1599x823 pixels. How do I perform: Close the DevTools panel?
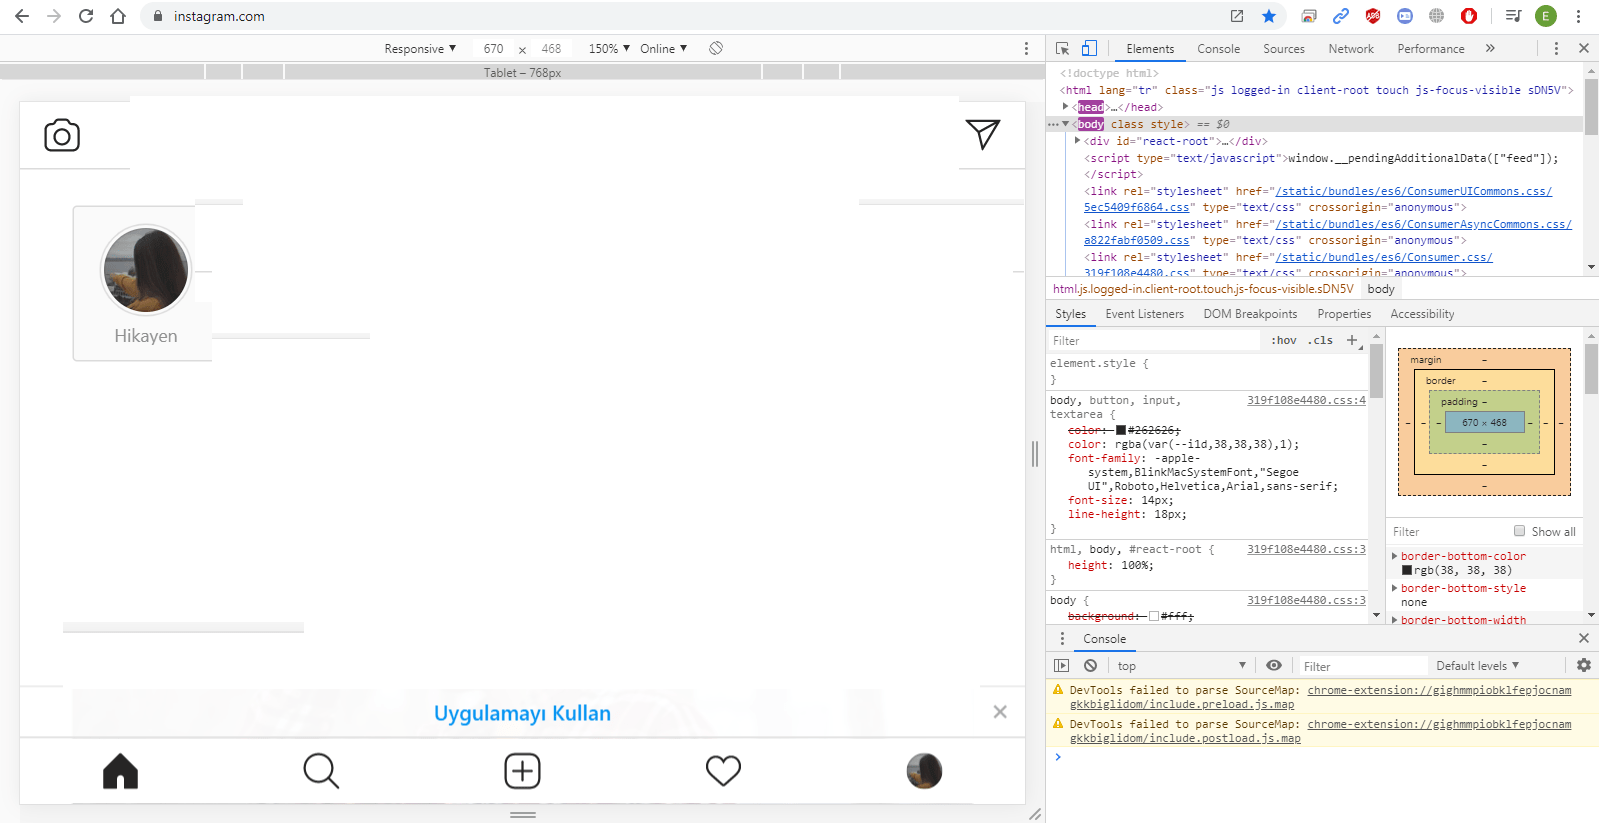click(1584, 48)
